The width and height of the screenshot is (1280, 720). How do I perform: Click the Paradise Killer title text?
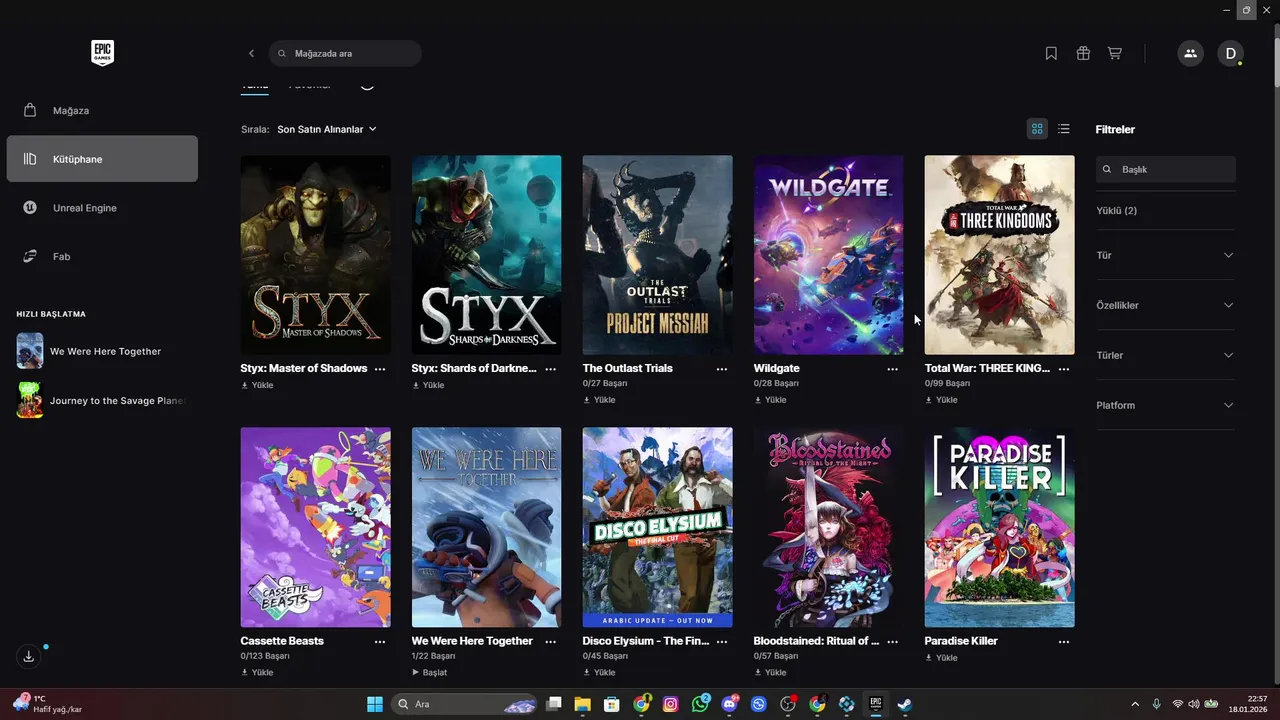click(961, 641)
